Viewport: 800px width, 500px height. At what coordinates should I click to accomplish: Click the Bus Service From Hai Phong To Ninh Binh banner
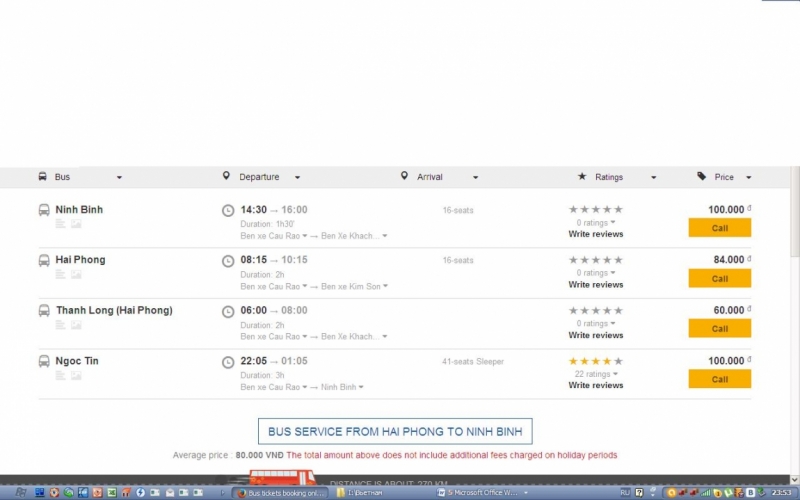(395, 431)
